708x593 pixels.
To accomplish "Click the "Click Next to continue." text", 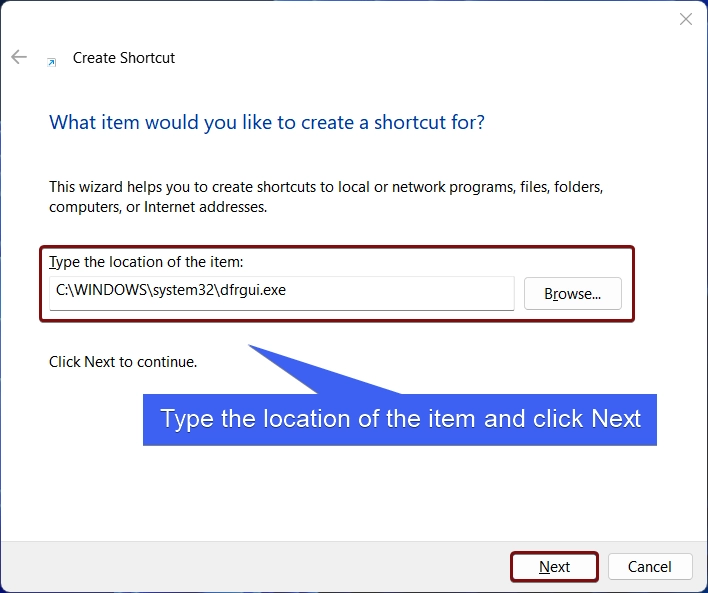I will tap(123, 362).
